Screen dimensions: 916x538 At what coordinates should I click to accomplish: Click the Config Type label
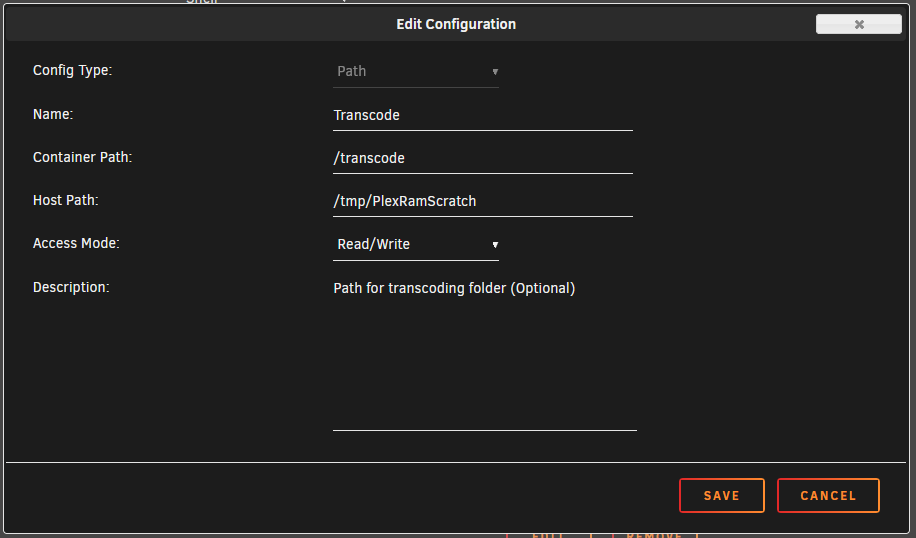[72, 70]
